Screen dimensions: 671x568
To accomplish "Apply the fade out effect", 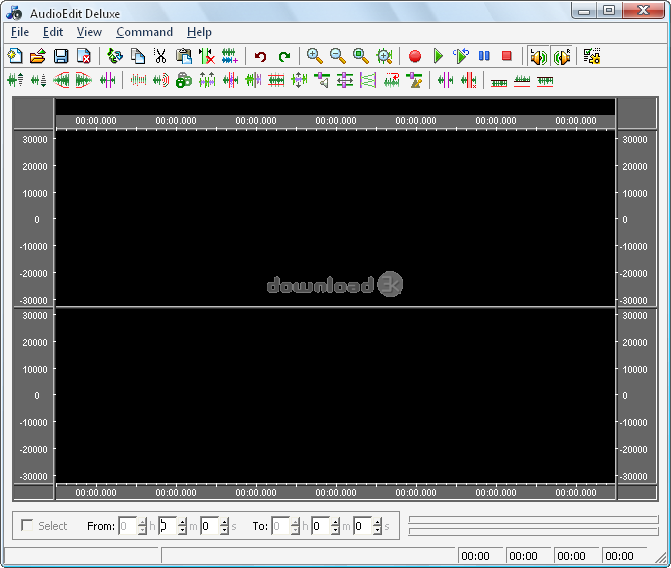I will click(84, 80).
